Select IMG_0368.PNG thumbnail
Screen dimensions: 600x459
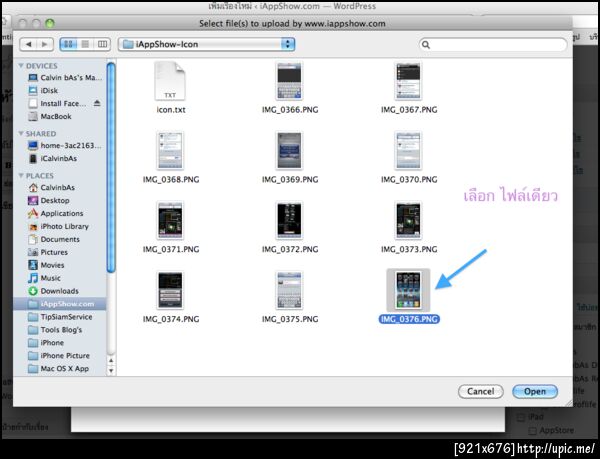tap(170, 151)
